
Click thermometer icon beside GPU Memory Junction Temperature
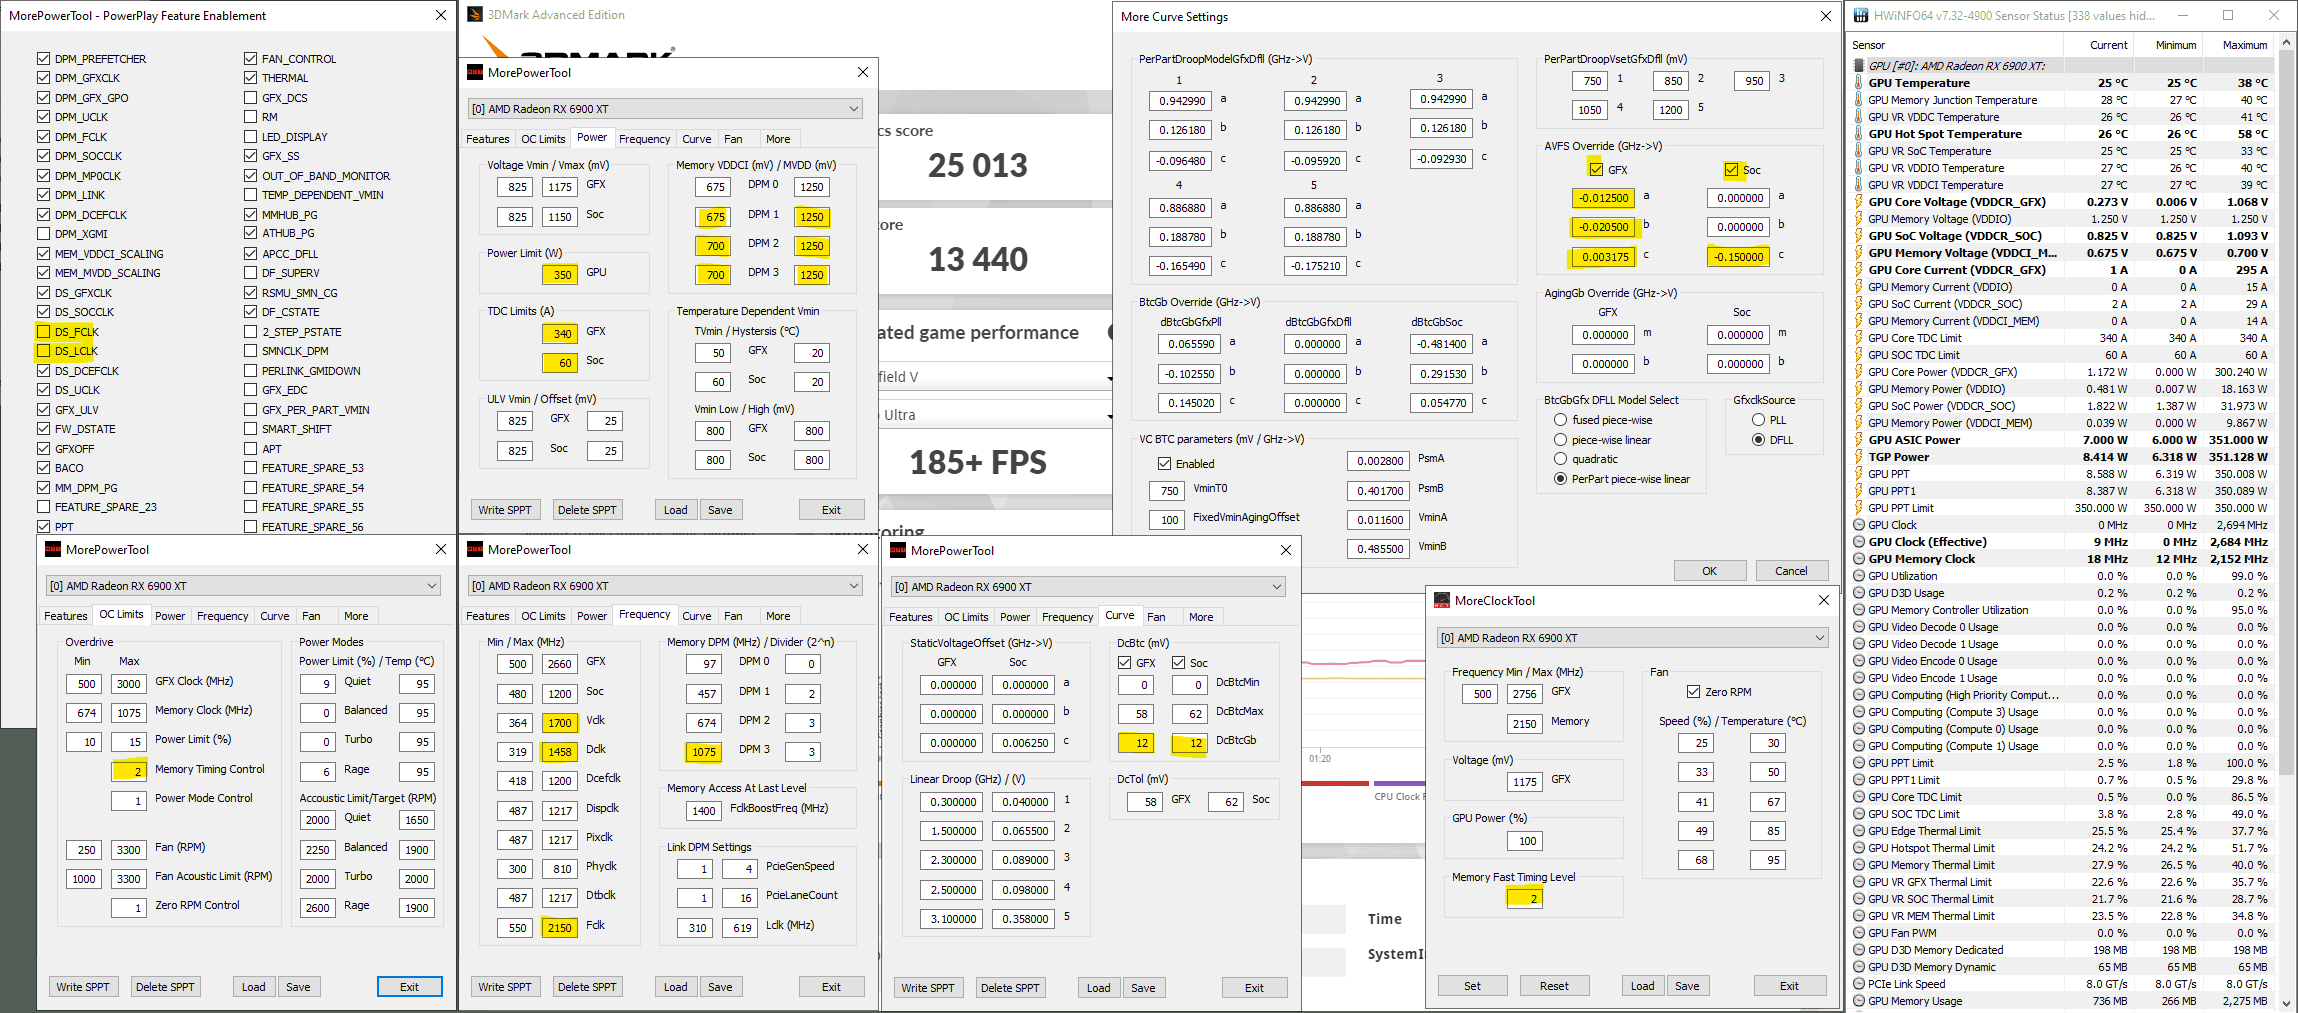[x=1859, y=100]
